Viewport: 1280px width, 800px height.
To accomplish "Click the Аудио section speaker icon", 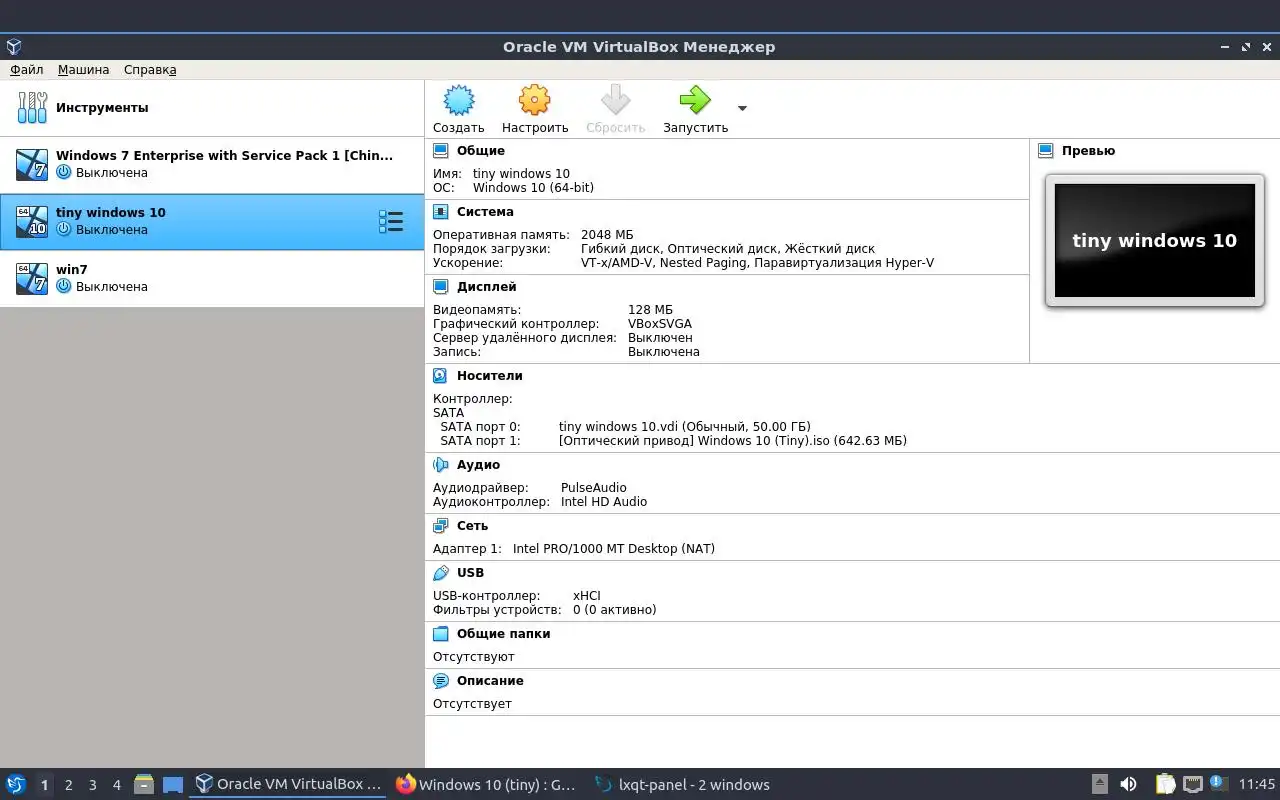I will pos(441,465).
